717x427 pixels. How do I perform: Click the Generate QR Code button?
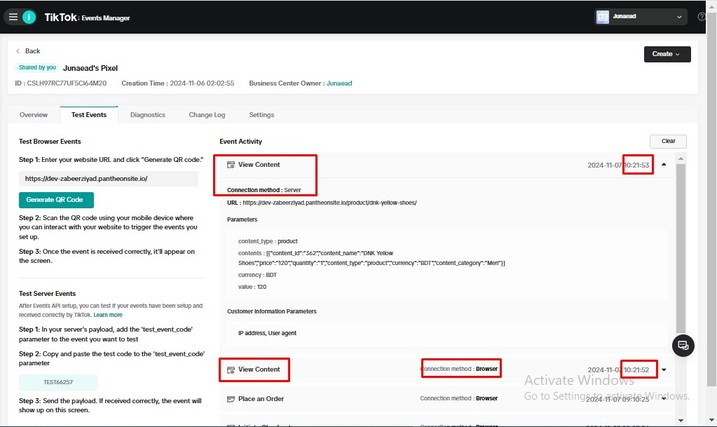(x=56, y=200)
